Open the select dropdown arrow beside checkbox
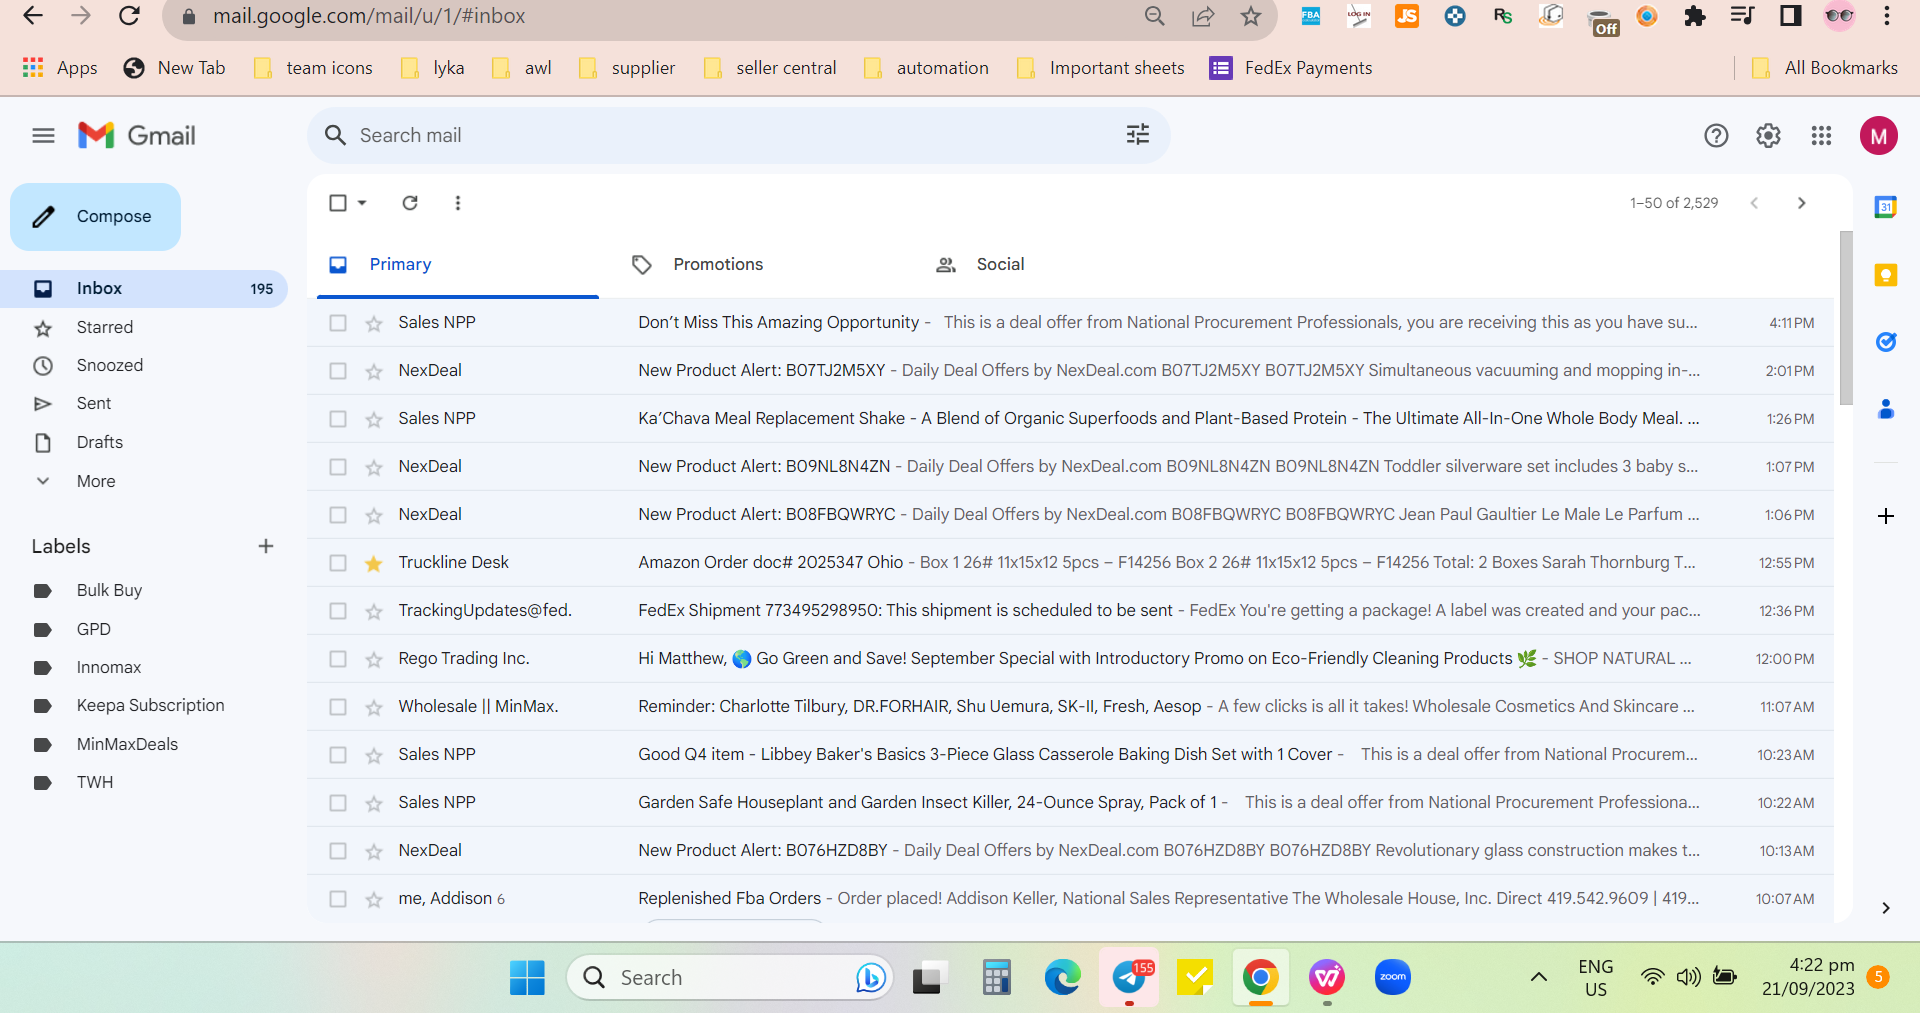The width and height of the screenshot is (1920, 1013). (362, 203)
